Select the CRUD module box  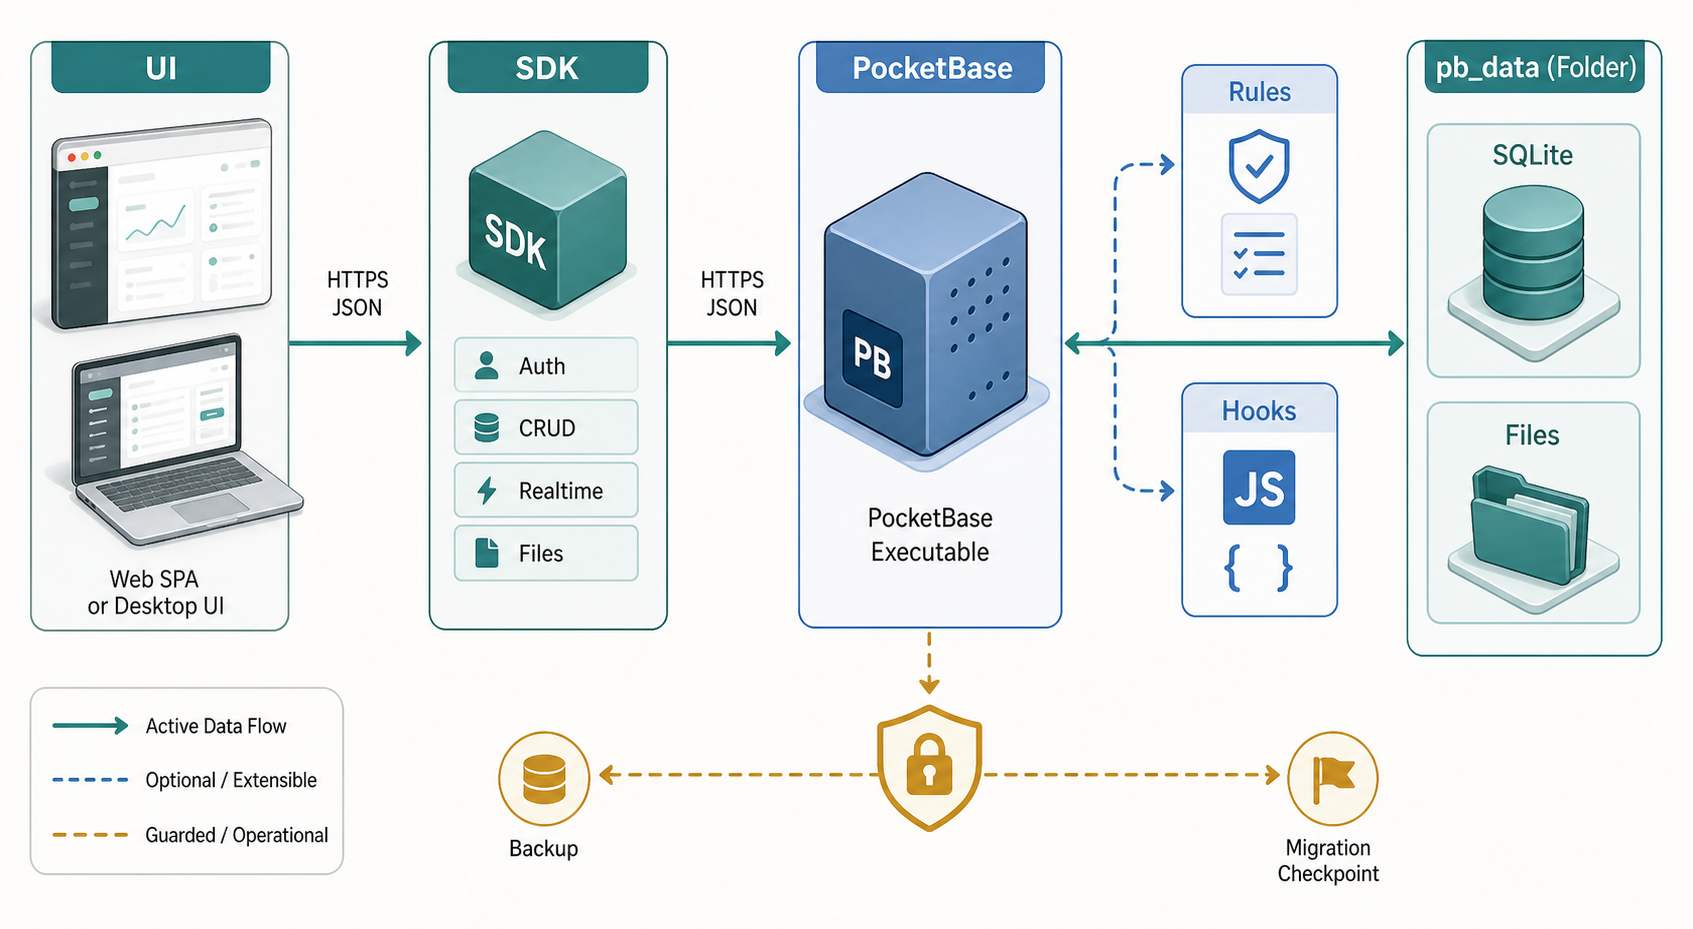click(546, 428)
